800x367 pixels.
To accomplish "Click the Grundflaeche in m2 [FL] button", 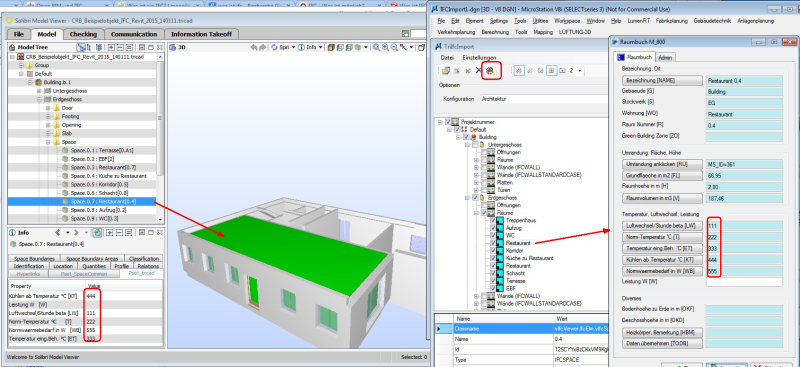I will pos(662,176).
